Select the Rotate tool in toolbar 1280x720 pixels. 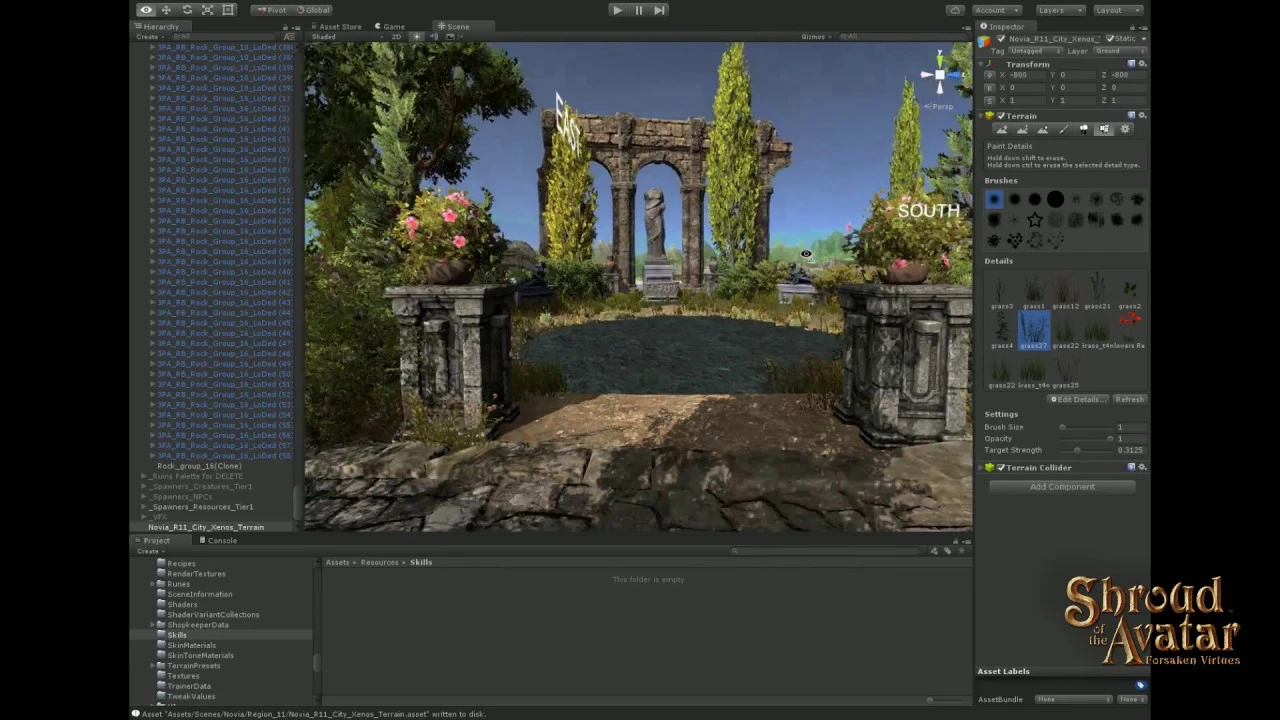(187, 10)
